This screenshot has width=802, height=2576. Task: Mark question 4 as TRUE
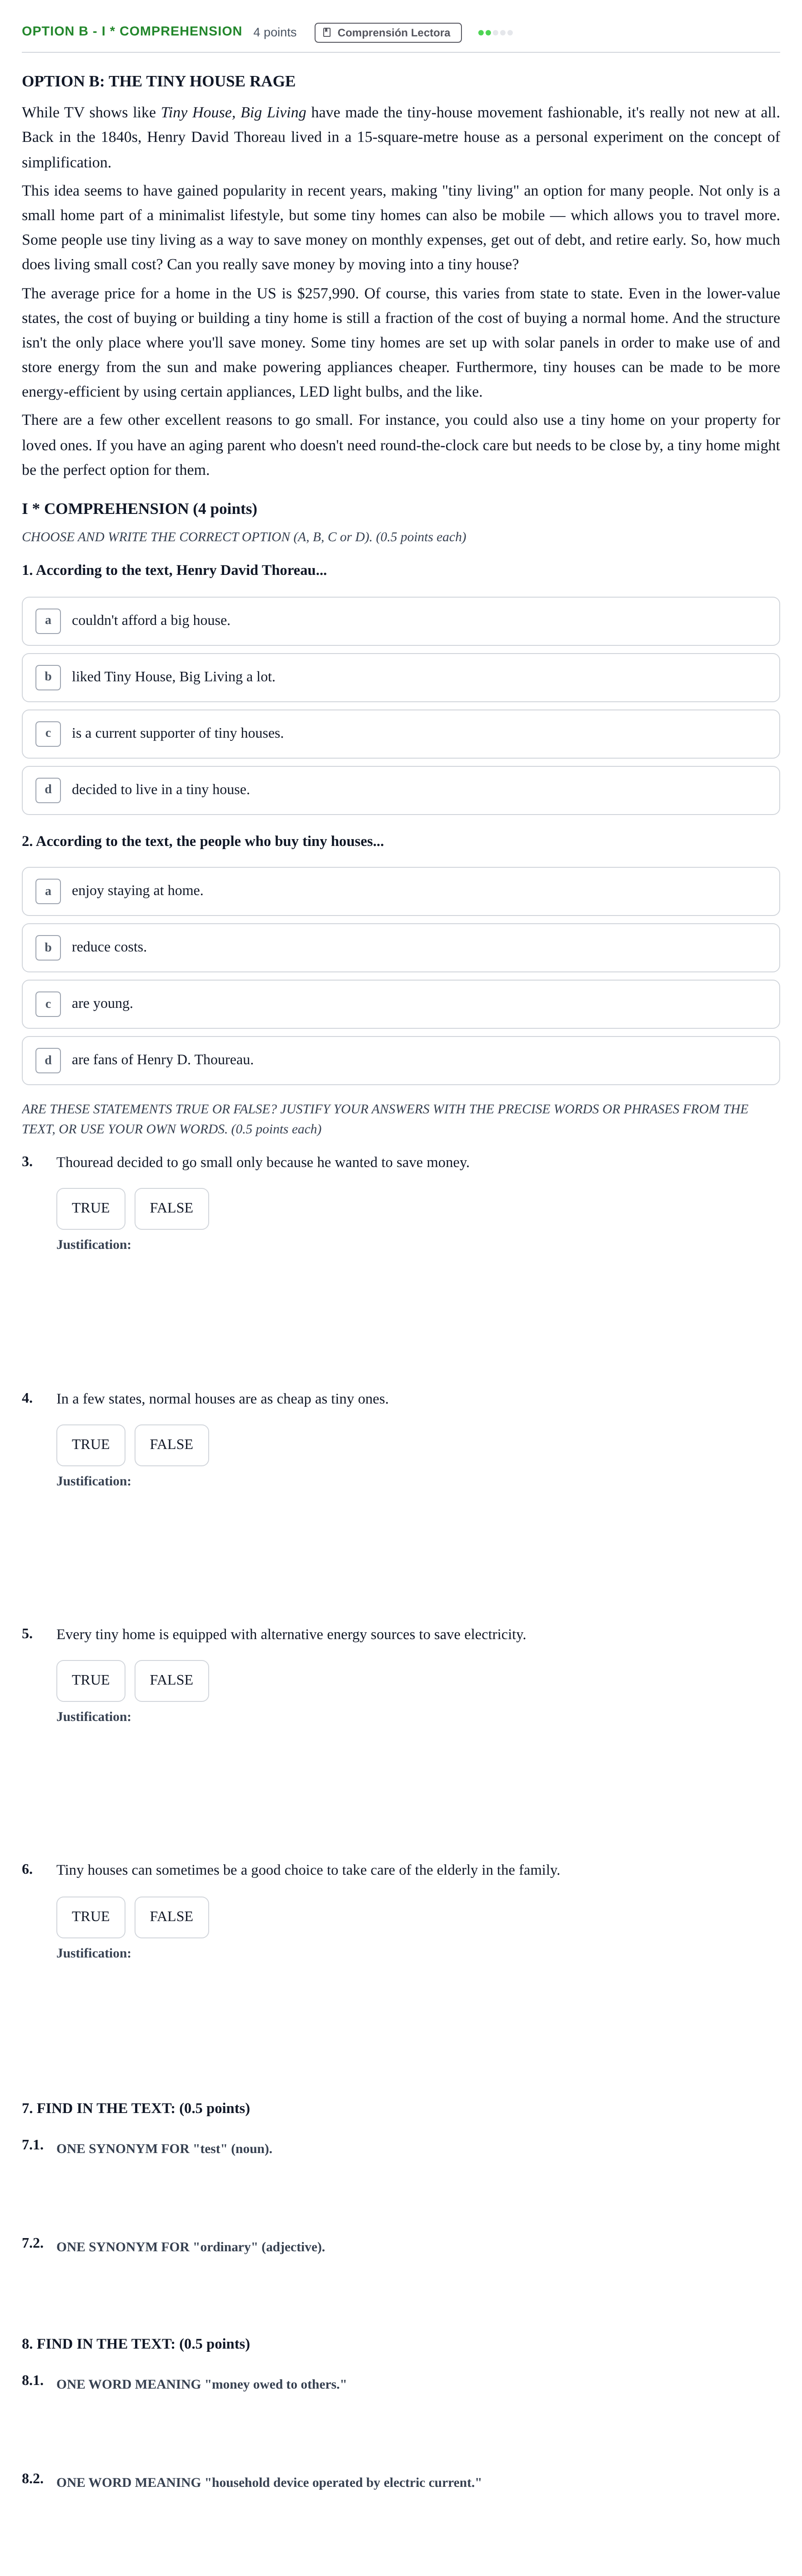coord(91,1445)
